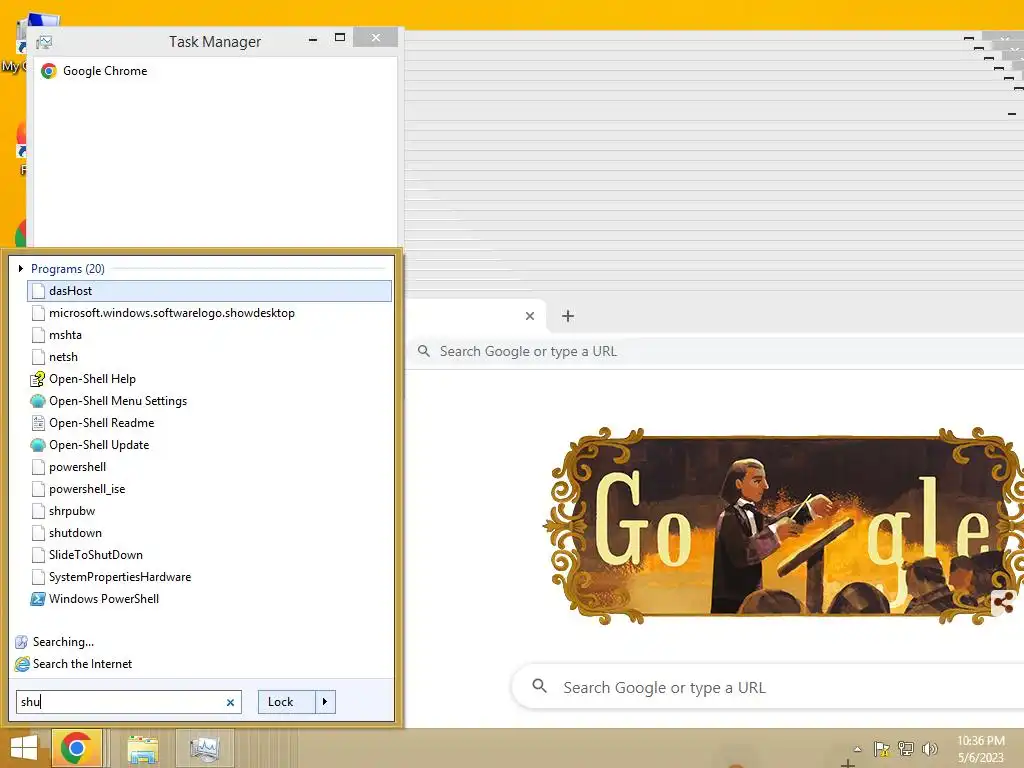The image size is (1024, 768).
Task: Click the Task Manager title bar icon
Action: click(x=44, y=42)
